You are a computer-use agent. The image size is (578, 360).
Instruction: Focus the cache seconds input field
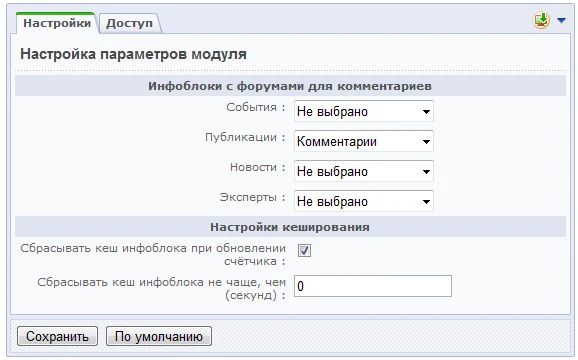[373, 286]
